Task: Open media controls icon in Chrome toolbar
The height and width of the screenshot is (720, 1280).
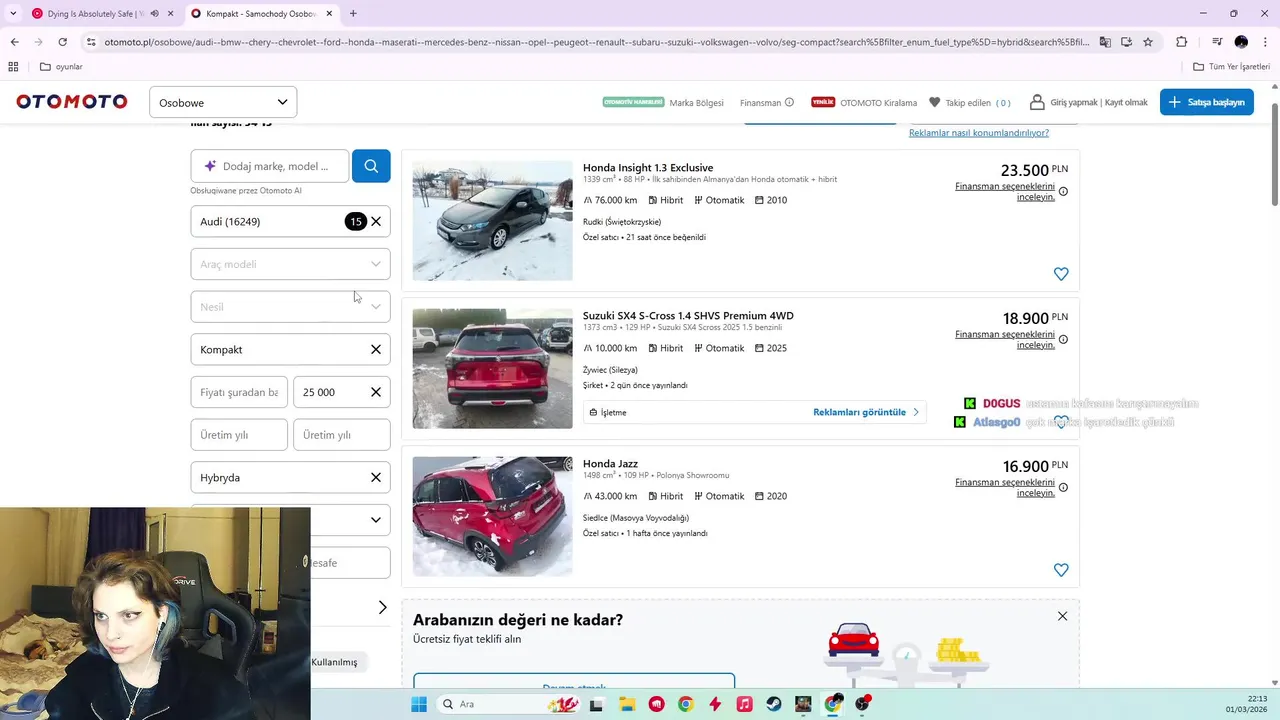Action: click(1217, 42)
